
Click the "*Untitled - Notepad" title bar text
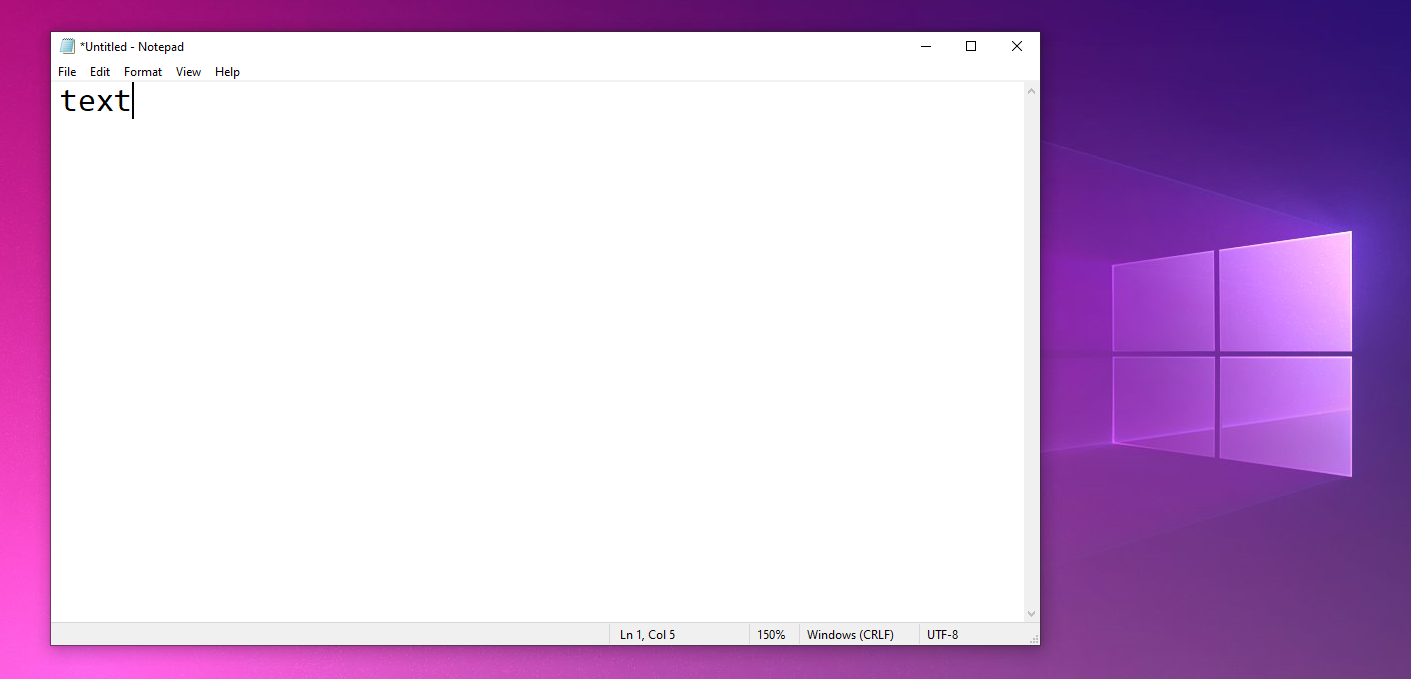point(132,47)
